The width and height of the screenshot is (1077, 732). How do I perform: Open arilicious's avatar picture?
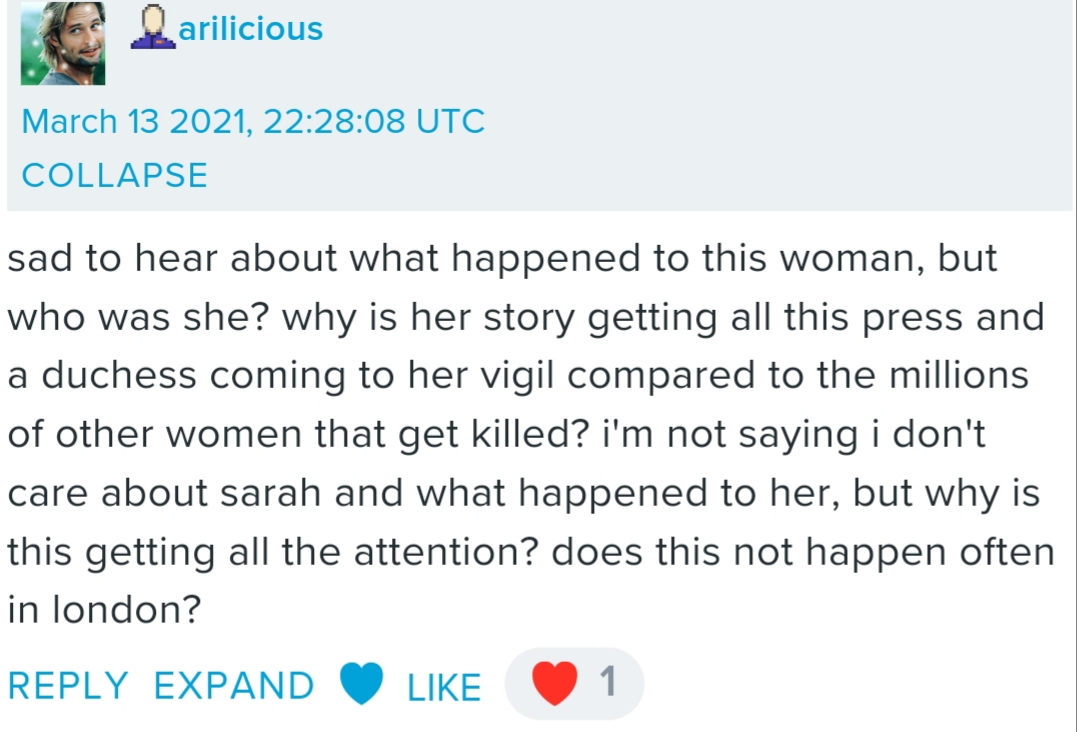click(x=63, y=43)
